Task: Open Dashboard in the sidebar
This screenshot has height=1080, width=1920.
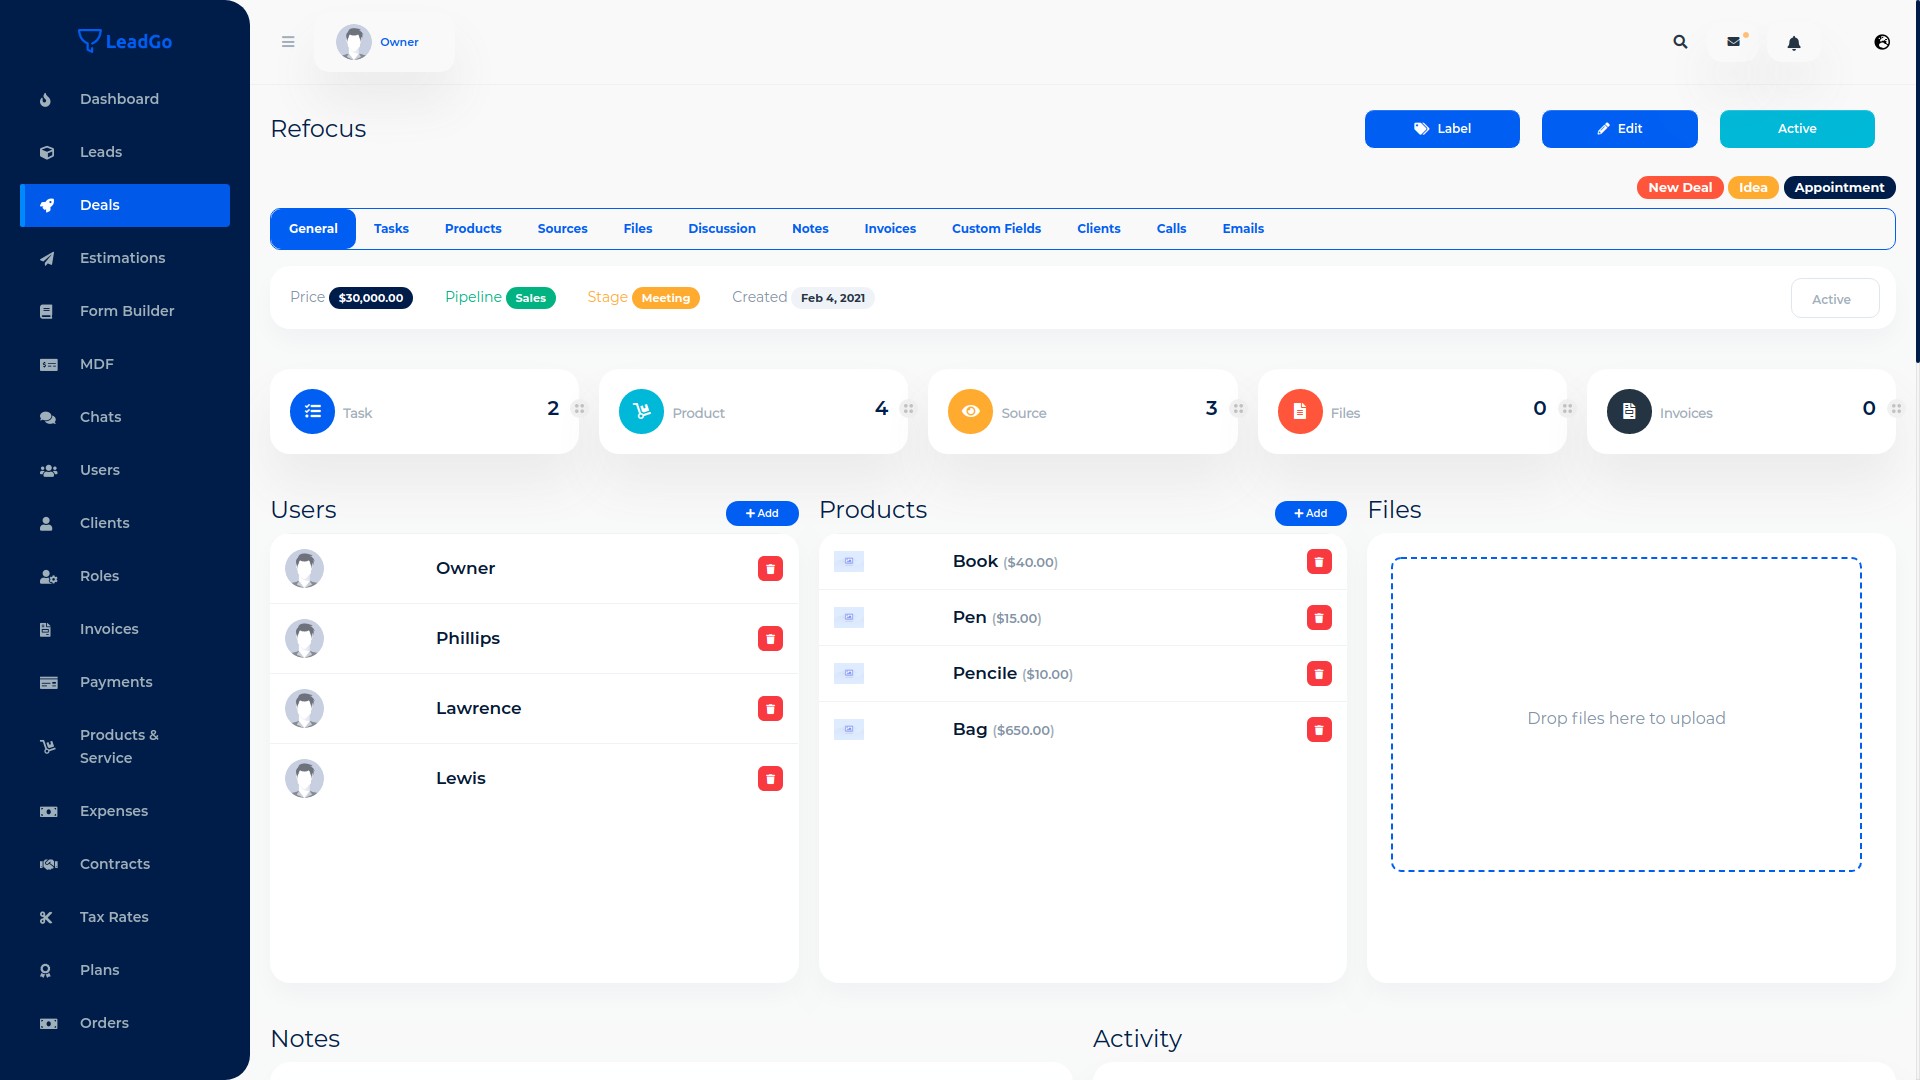Action: (125, 99)
